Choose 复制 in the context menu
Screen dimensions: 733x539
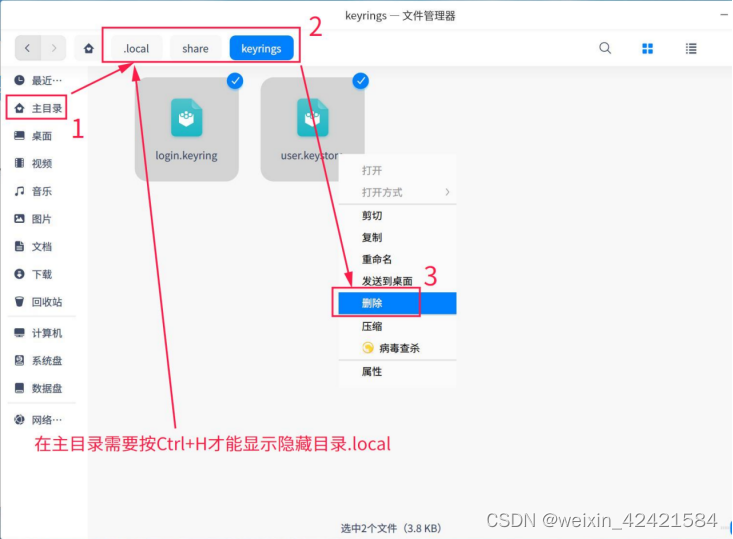[397, 237]
